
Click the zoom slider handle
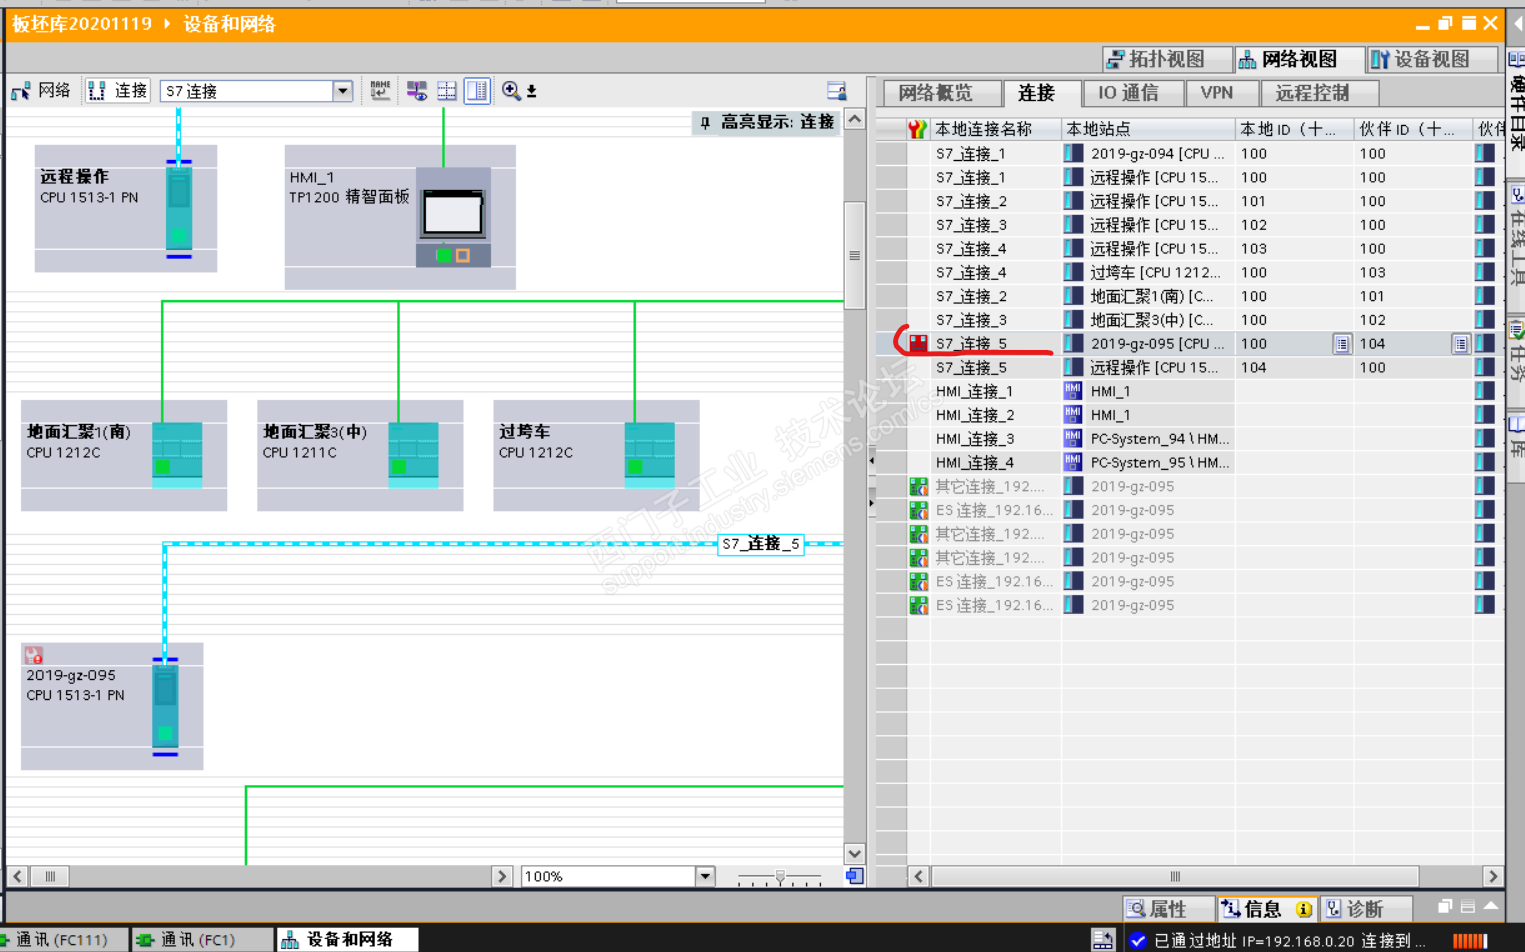780,877
